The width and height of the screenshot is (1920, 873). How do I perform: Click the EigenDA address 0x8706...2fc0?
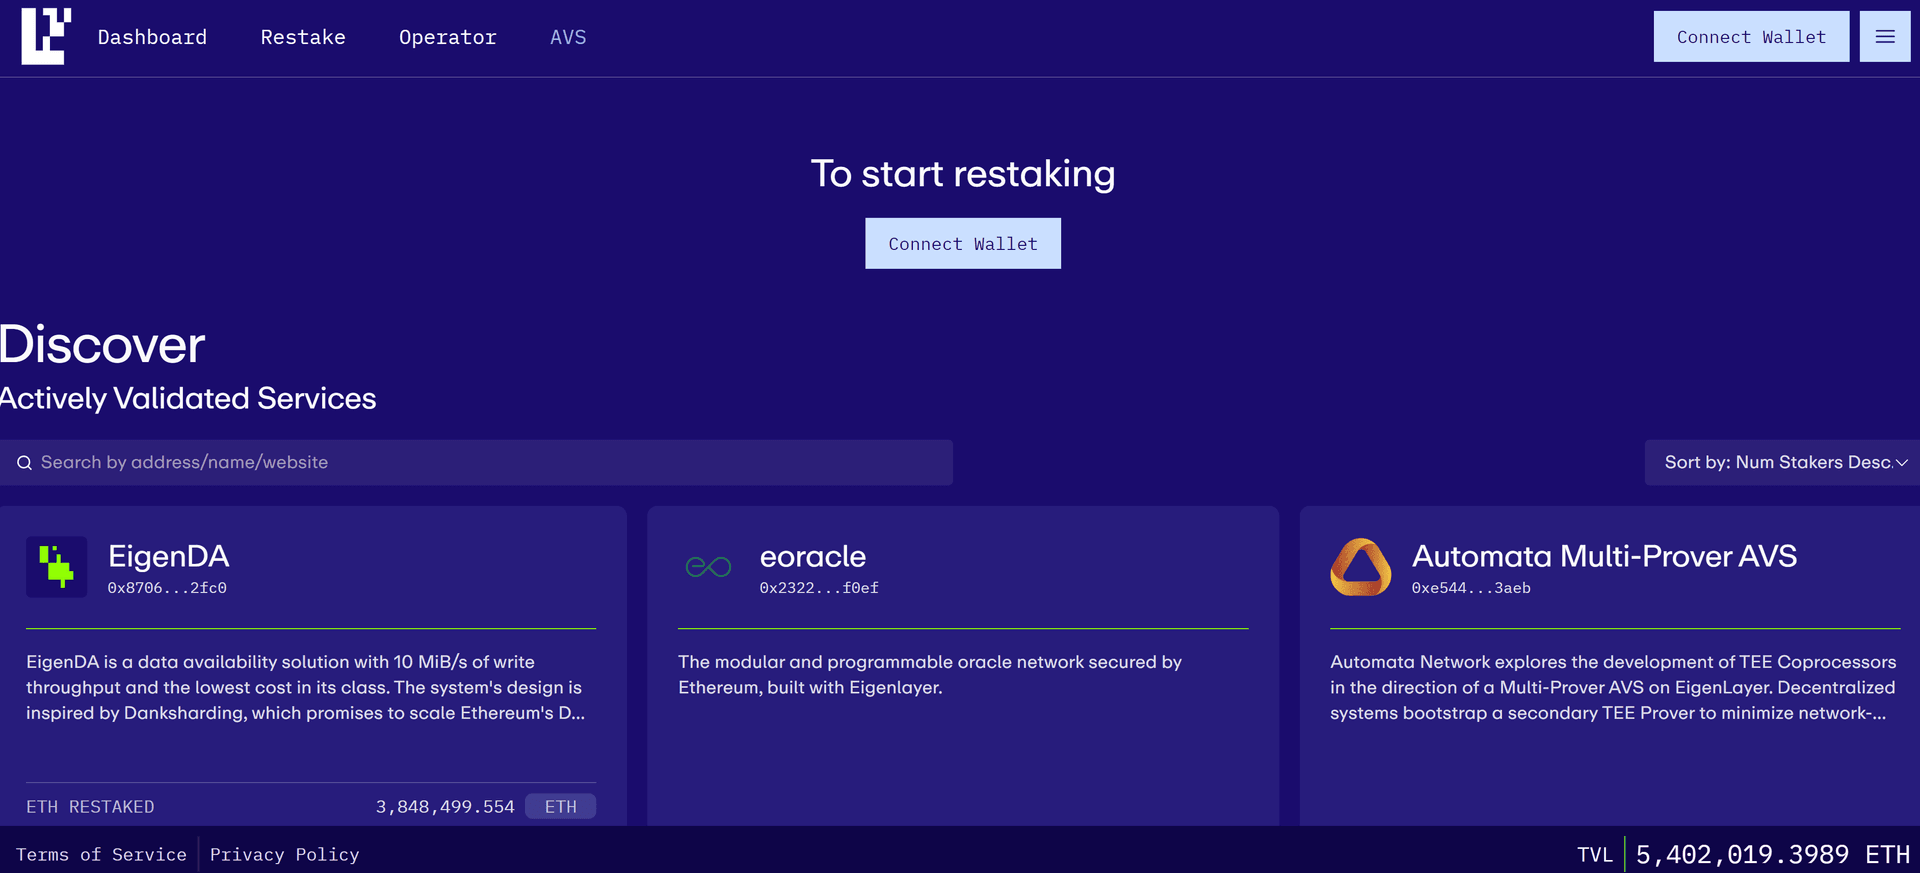point(167,588)
